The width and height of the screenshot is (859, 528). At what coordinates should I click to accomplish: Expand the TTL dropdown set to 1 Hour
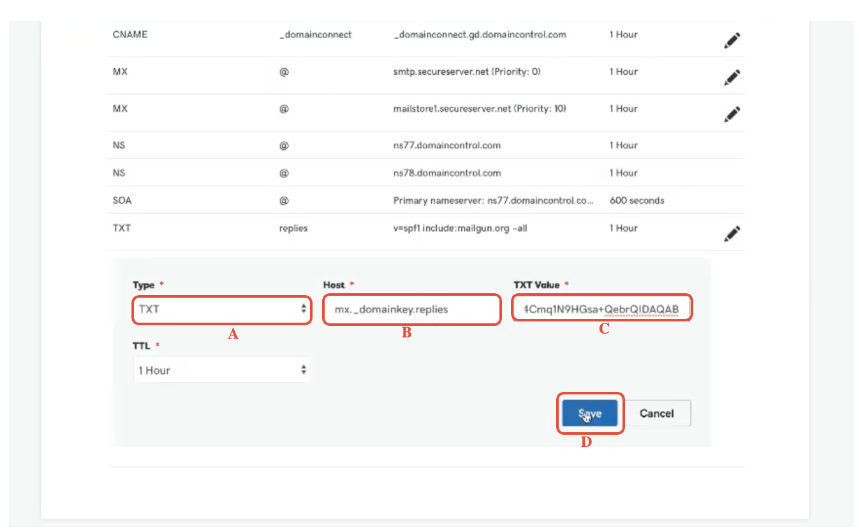click(221, 370)
